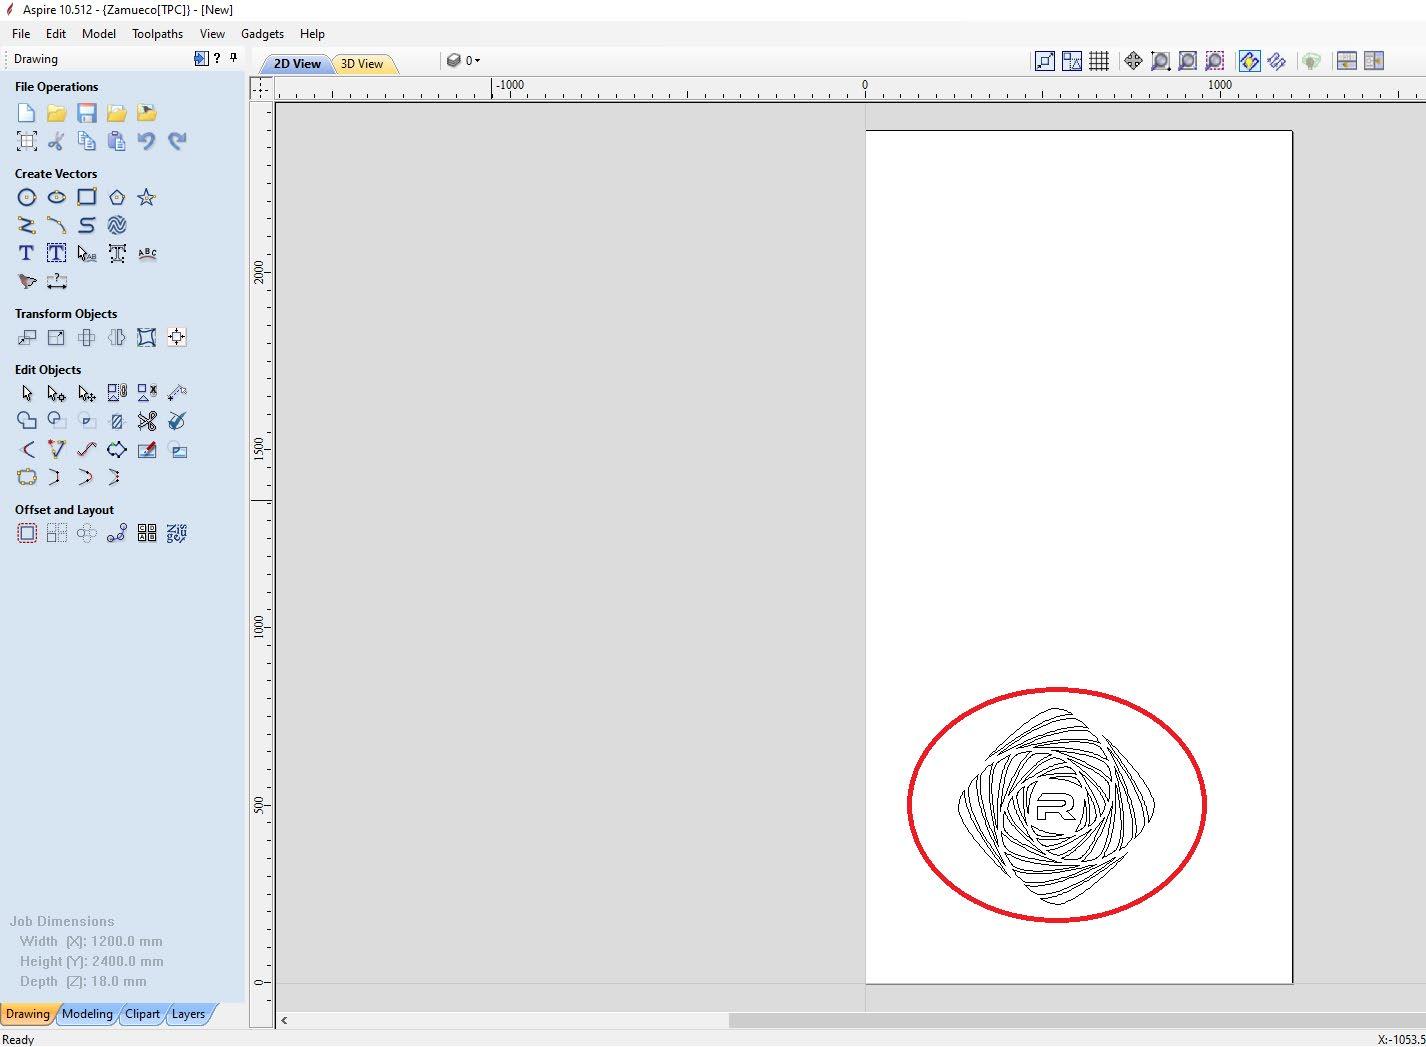
Task: Save the current file
Action: tap(87, 113)
